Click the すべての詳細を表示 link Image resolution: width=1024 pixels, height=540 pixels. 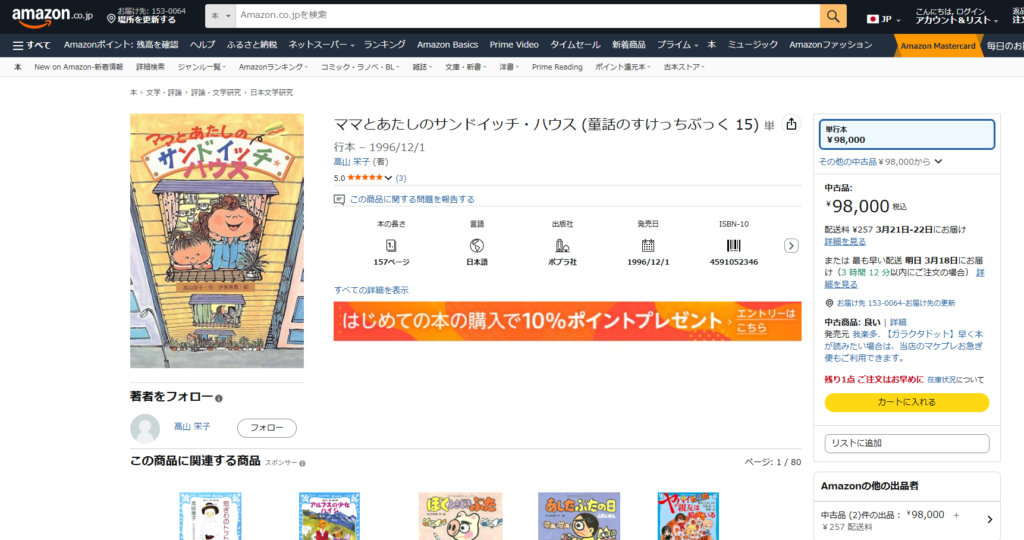click(x=371, y=290)
